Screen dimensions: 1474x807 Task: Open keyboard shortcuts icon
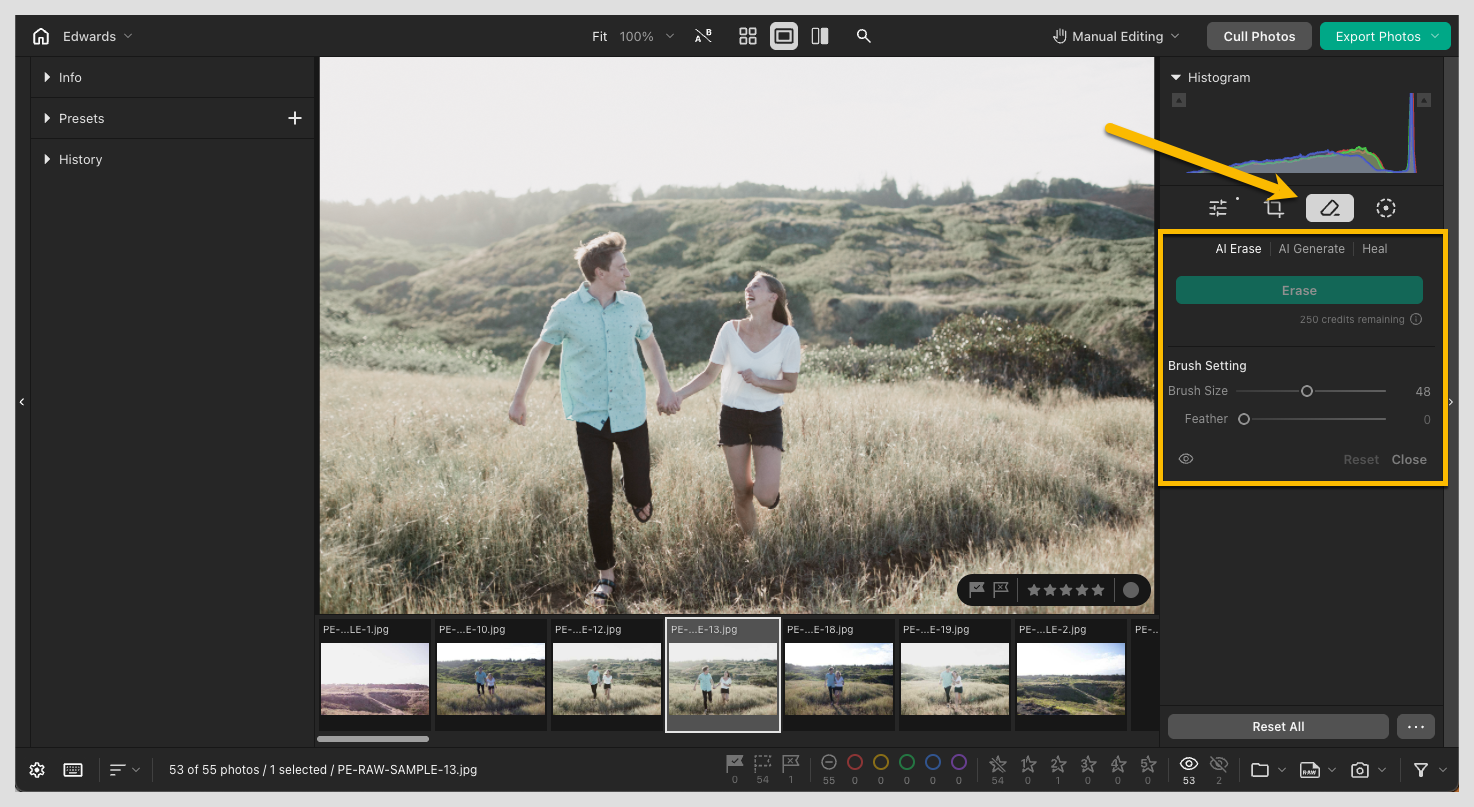(73, 770)
